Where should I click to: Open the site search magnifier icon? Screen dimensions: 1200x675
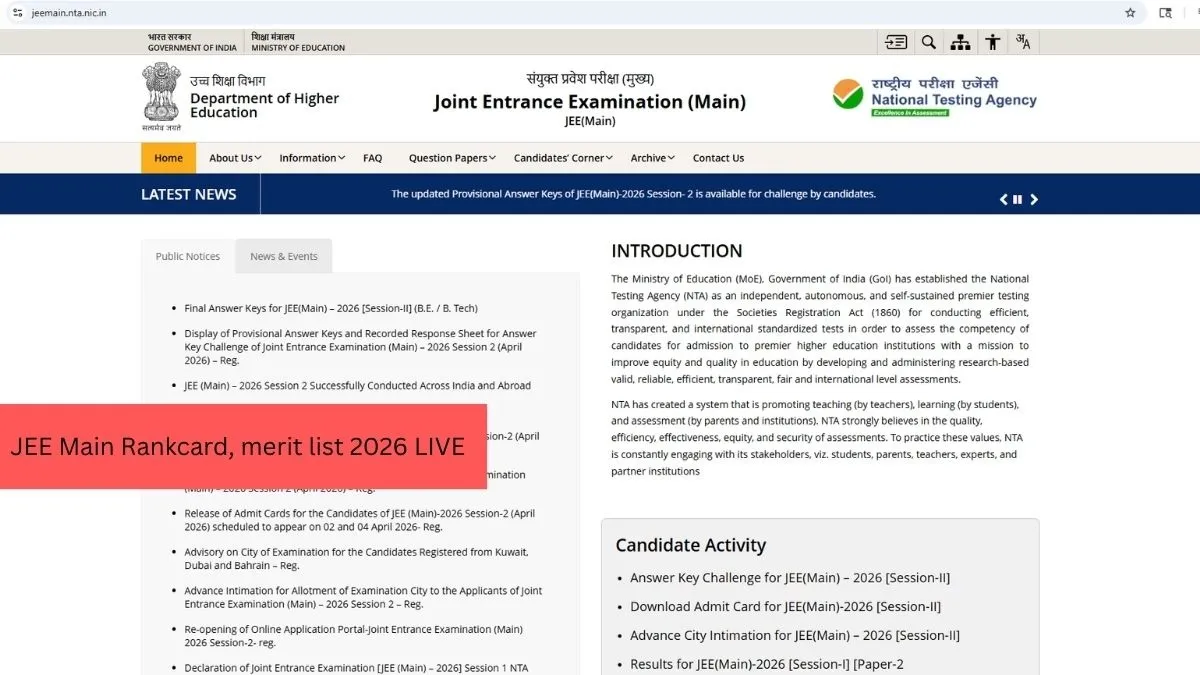click(929, 42)
